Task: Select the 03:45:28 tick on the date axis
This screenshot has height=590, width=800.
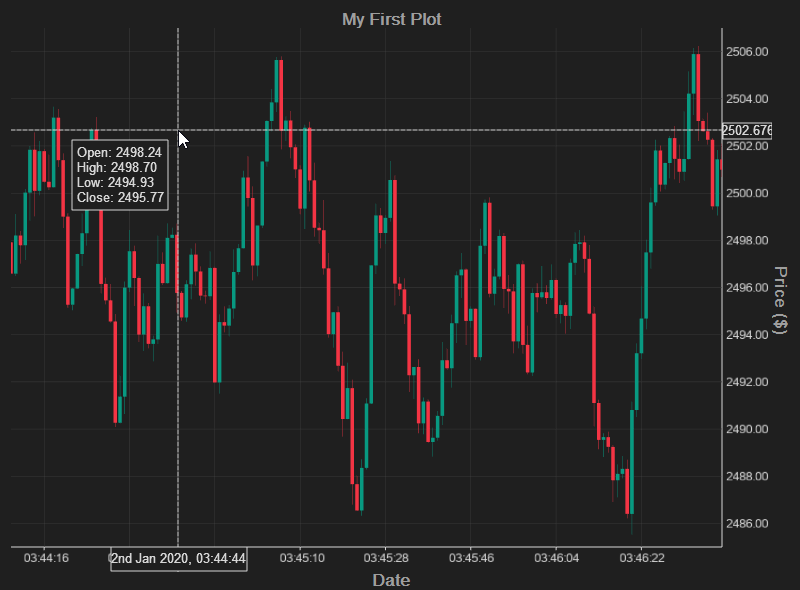Action: coord(387,558)
